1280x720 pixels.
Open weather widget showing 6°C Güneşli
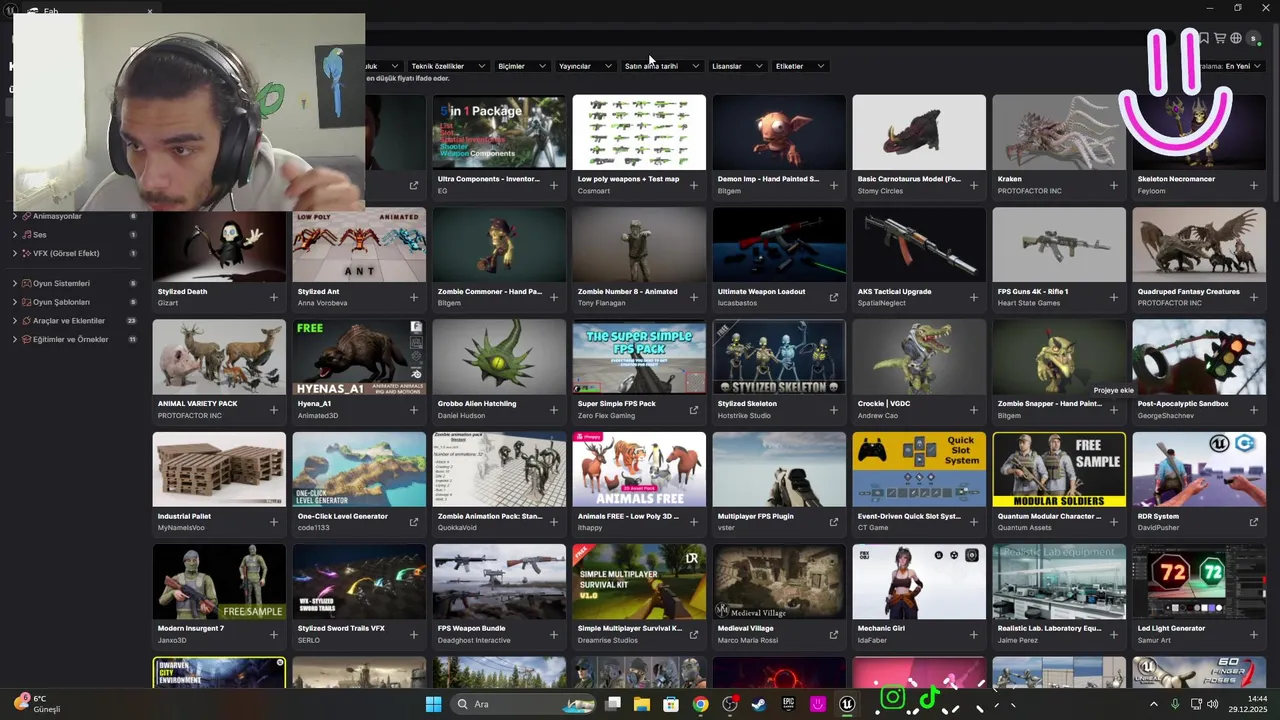coord(38,704)
